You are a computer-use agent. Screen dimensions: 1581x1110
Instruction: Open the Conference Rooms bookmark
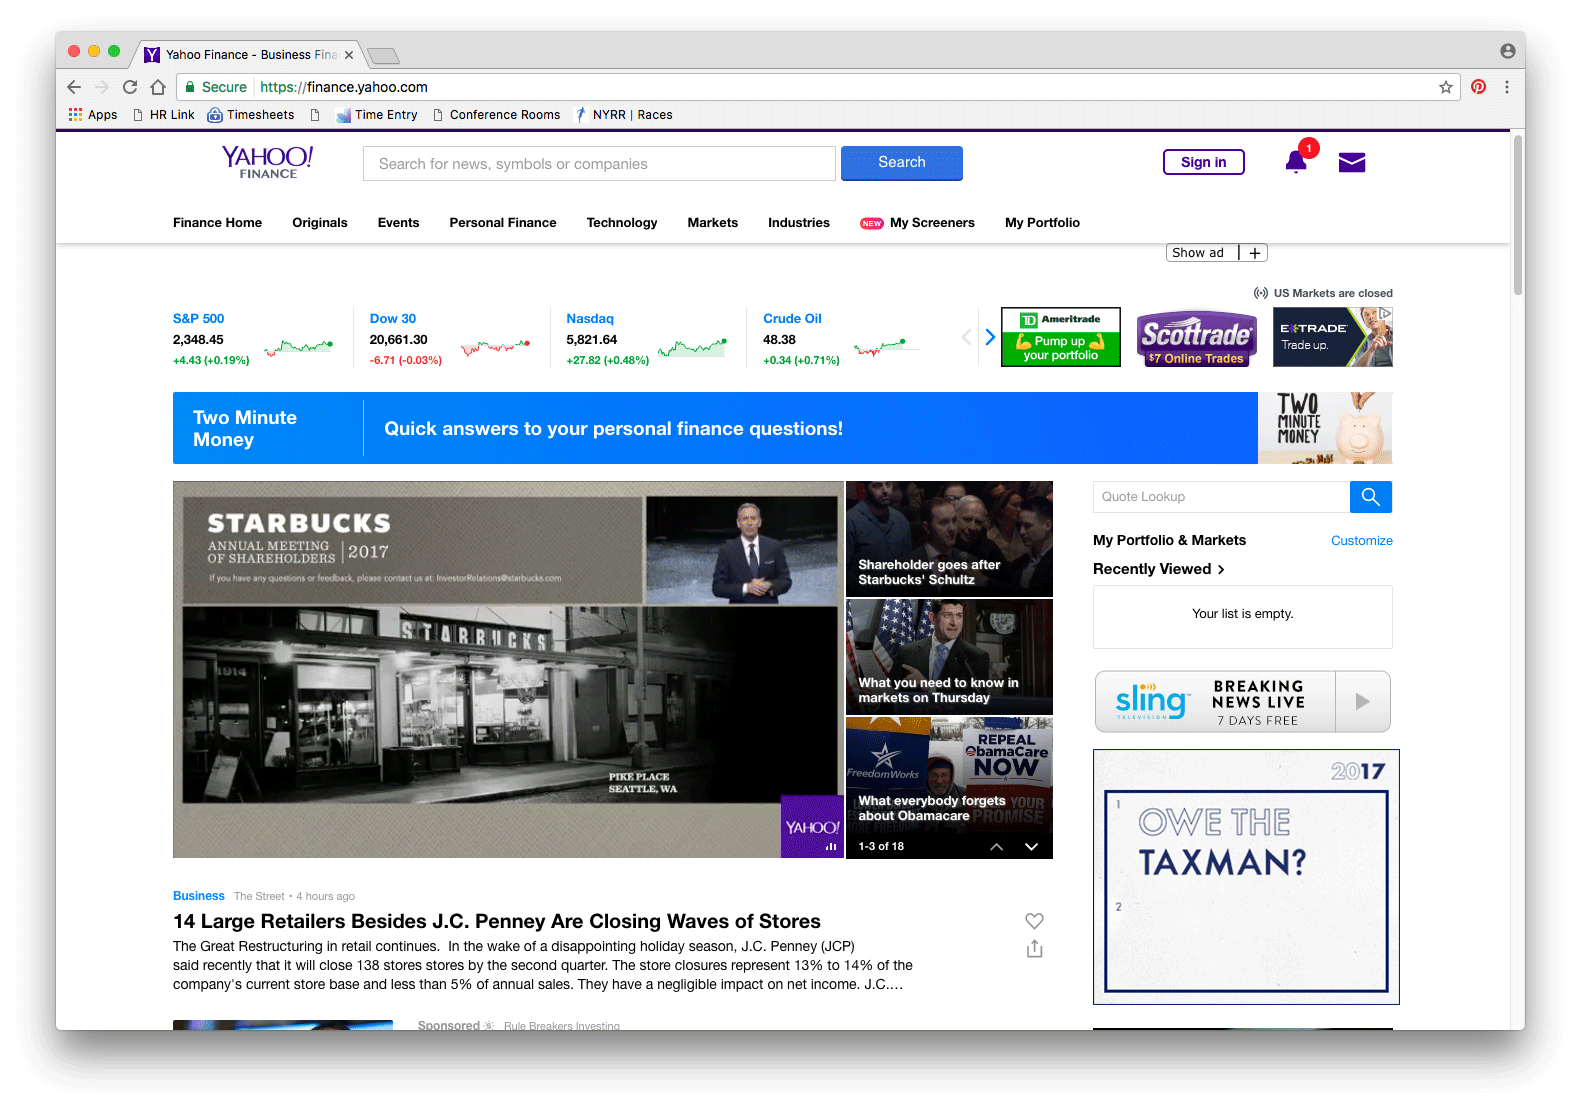point(496,115)
